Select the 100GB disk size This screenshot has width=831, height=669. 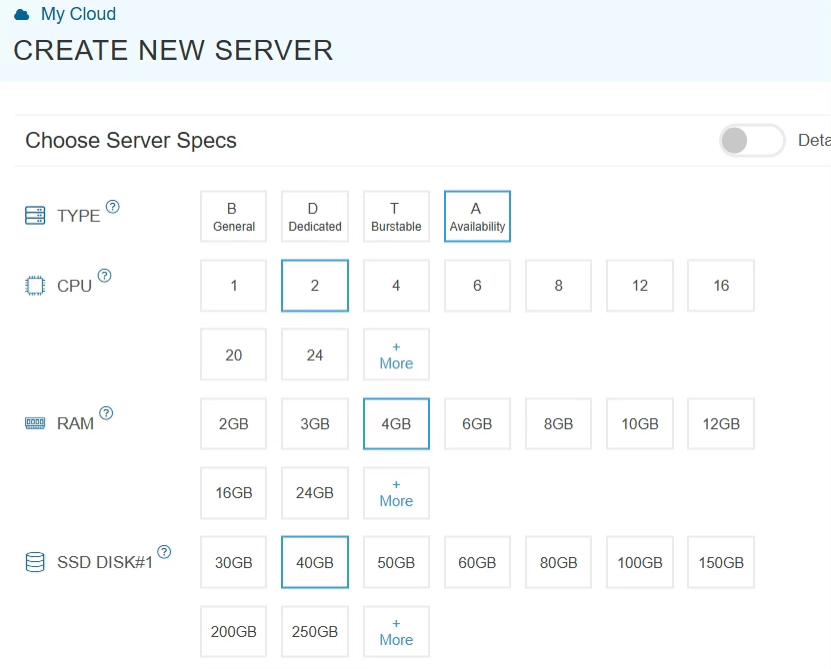tap(639, 562)
